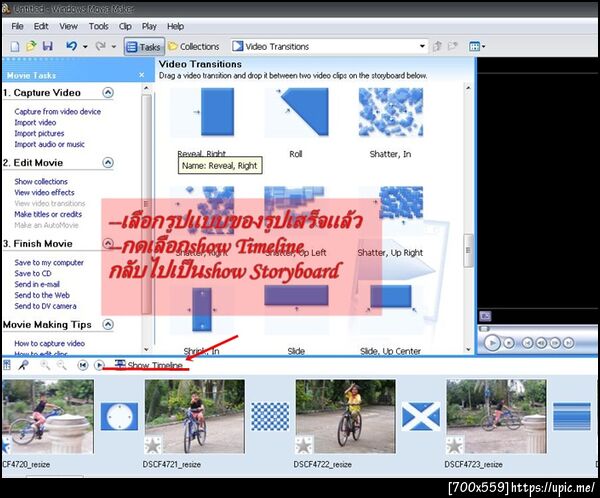Click the Save to CD link
The height and width of the screenshot is (498, 600).
coord(33,273)
